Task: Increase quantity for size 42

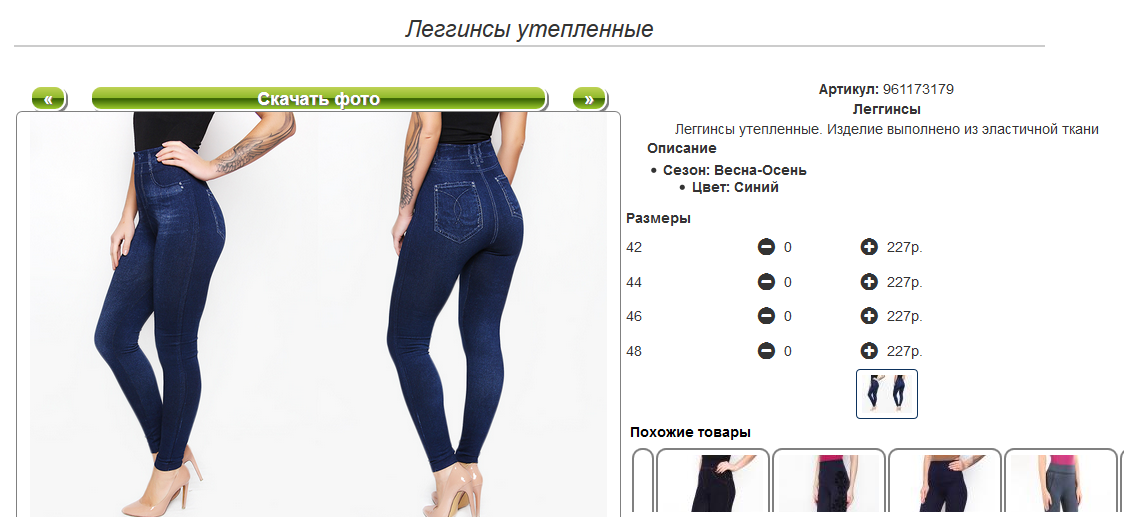Action: (x=869, y=247)
